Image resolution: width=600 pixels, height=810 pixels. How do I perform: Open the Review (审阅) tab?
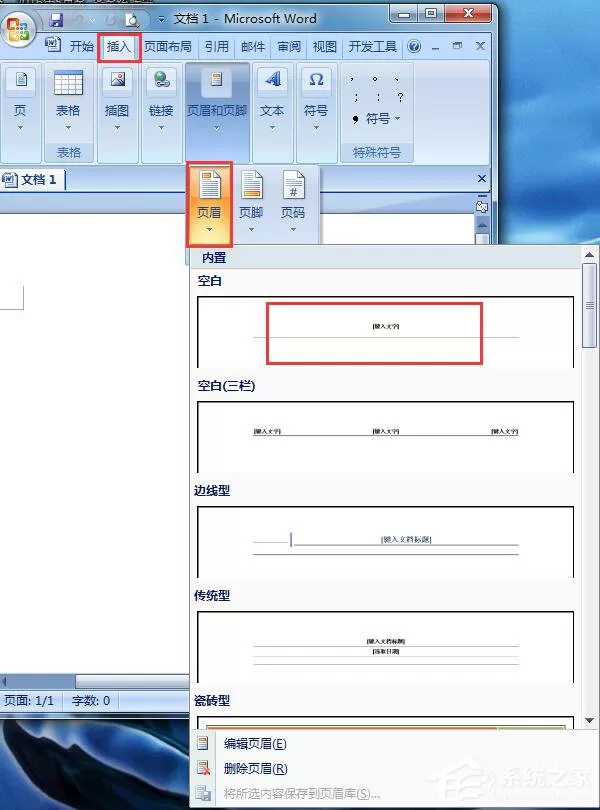coord(289,47)
